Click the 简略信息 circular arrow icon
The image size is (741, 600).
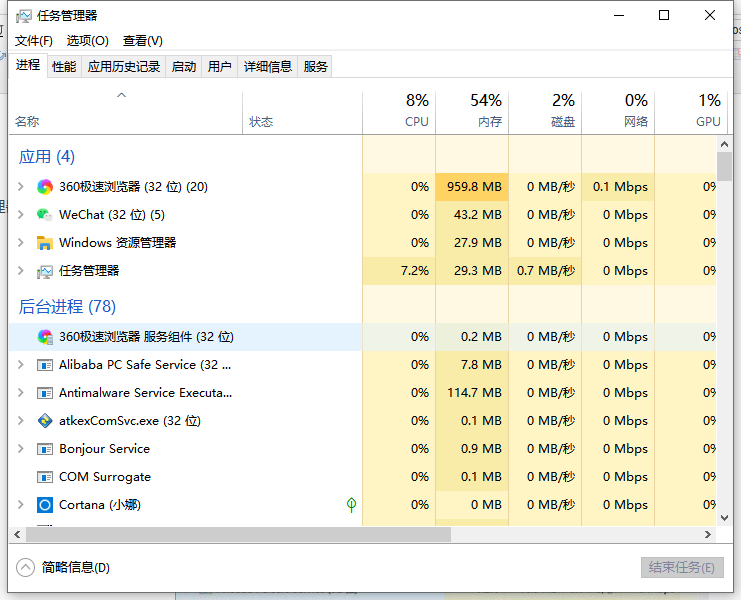click(26, 567)
